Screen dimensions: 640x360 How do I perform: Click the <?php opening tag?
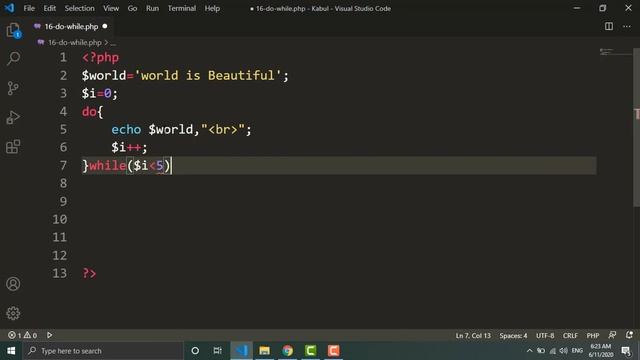[100, 58]
